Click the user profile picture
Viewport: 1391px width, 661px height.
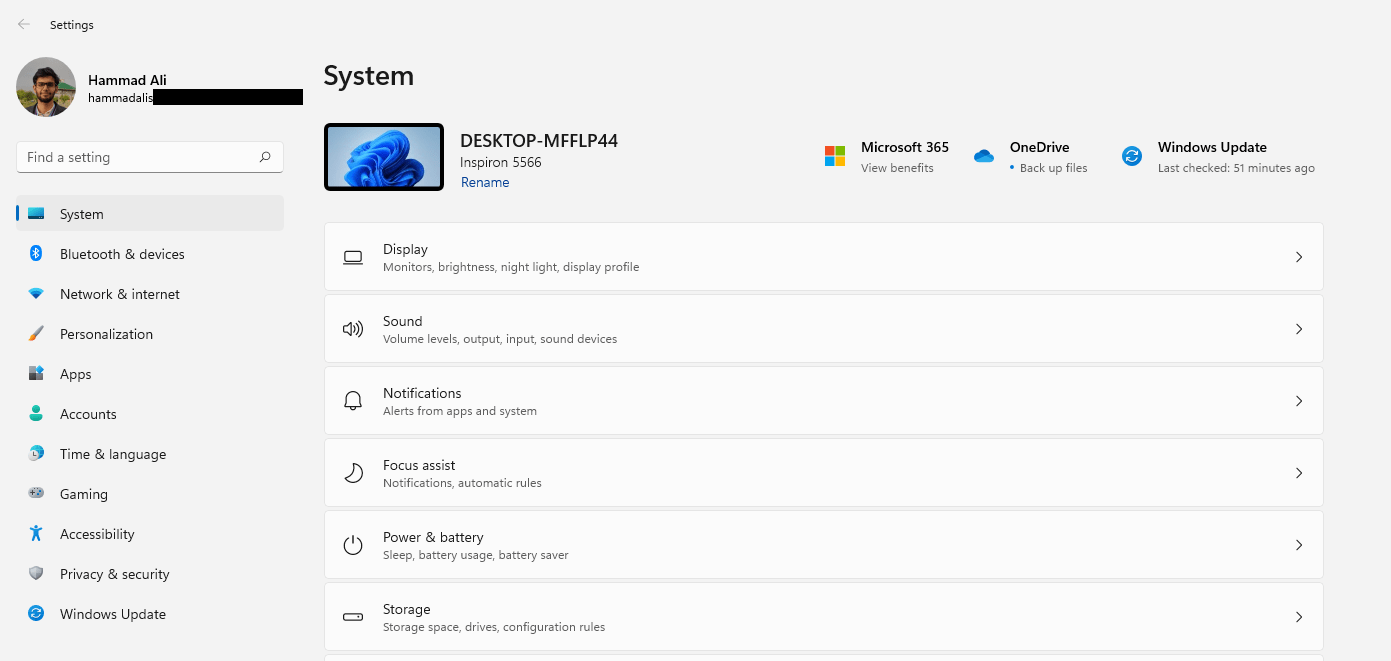pyautogui.click(x=46, y=87)
